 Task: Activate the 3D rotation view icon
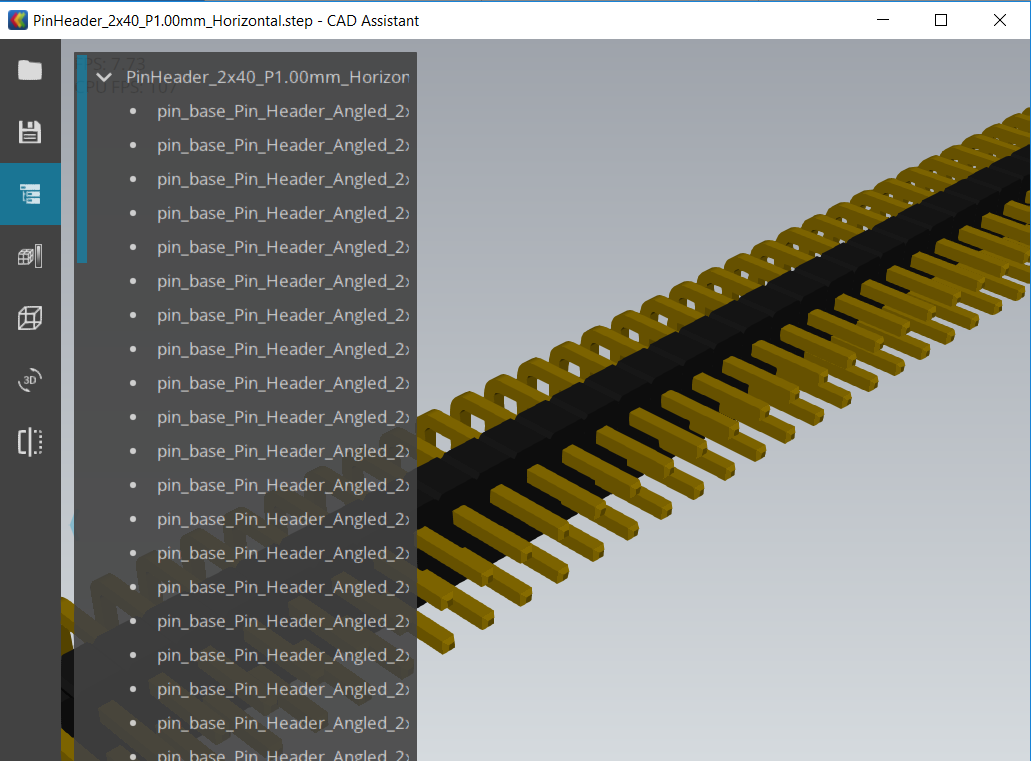[30, 380]
